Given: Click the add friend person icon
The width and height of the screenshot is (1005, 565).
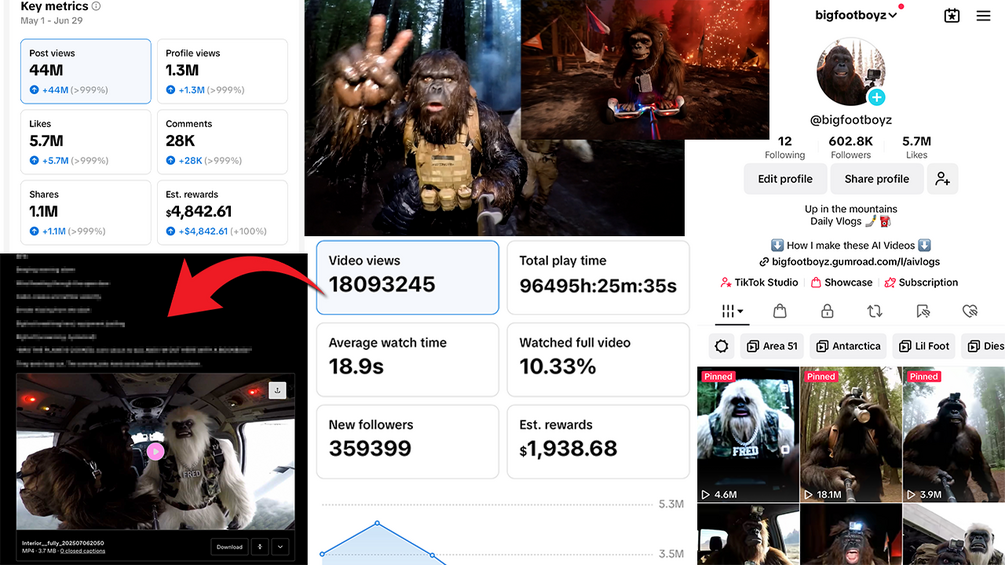Looking at the screenshot, I should (942, 179).
